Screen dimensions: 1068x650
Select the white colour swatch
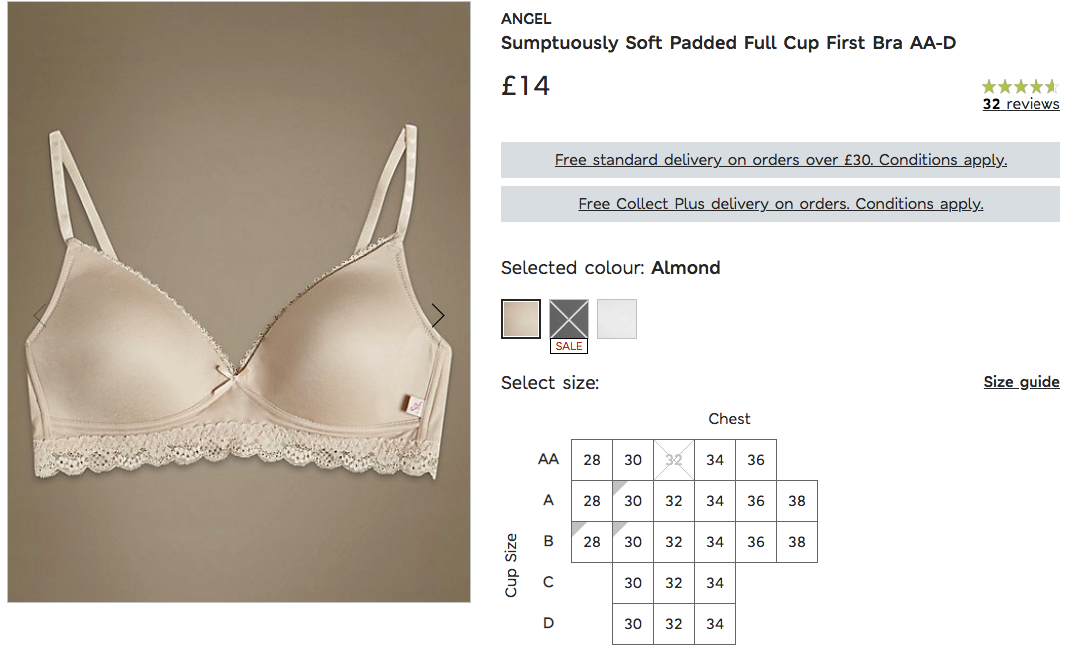pos(616,317)
